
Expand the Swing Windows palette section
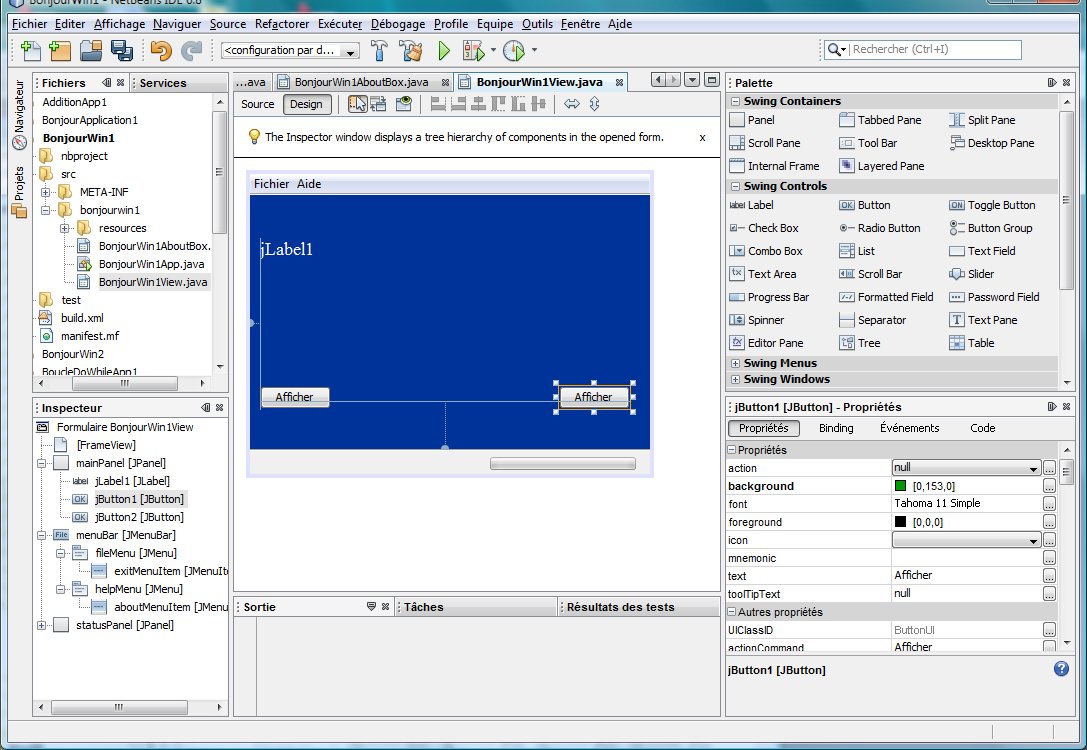(x=736, y=379)
